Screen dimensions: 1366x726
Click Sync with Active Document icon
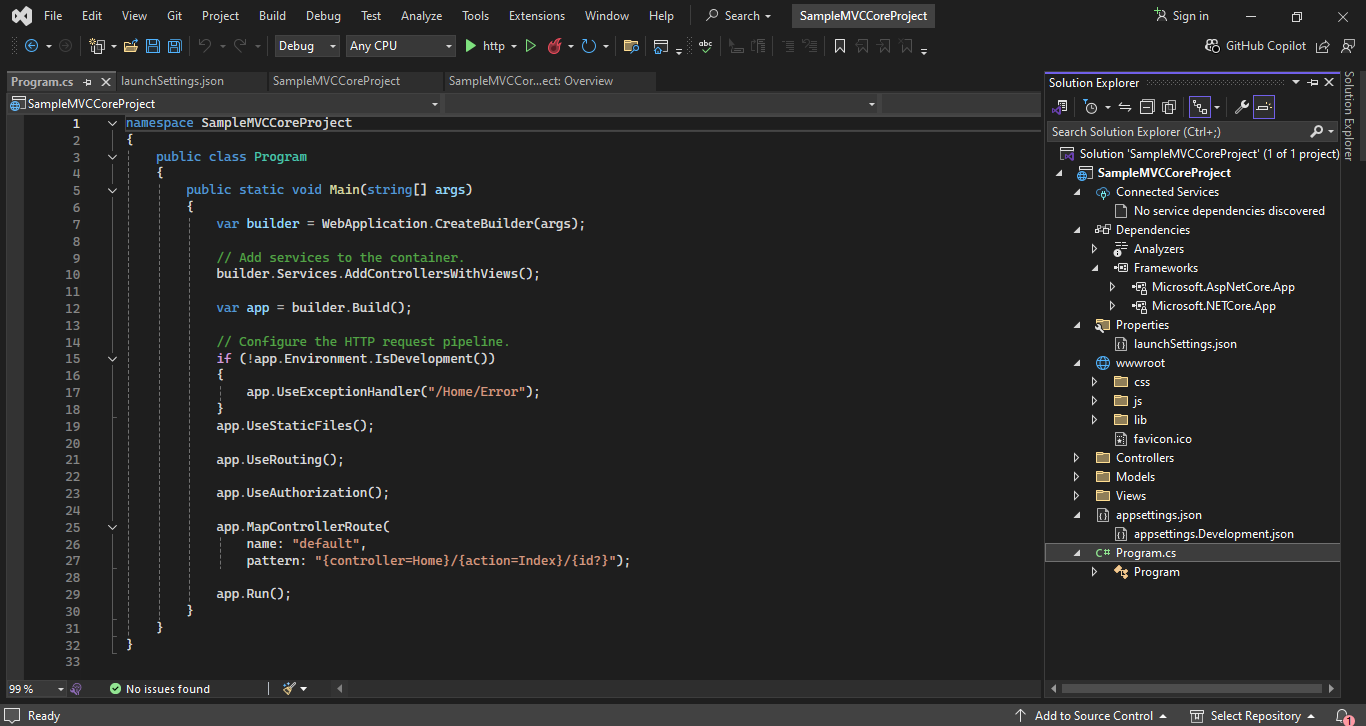coord(1125,107)
